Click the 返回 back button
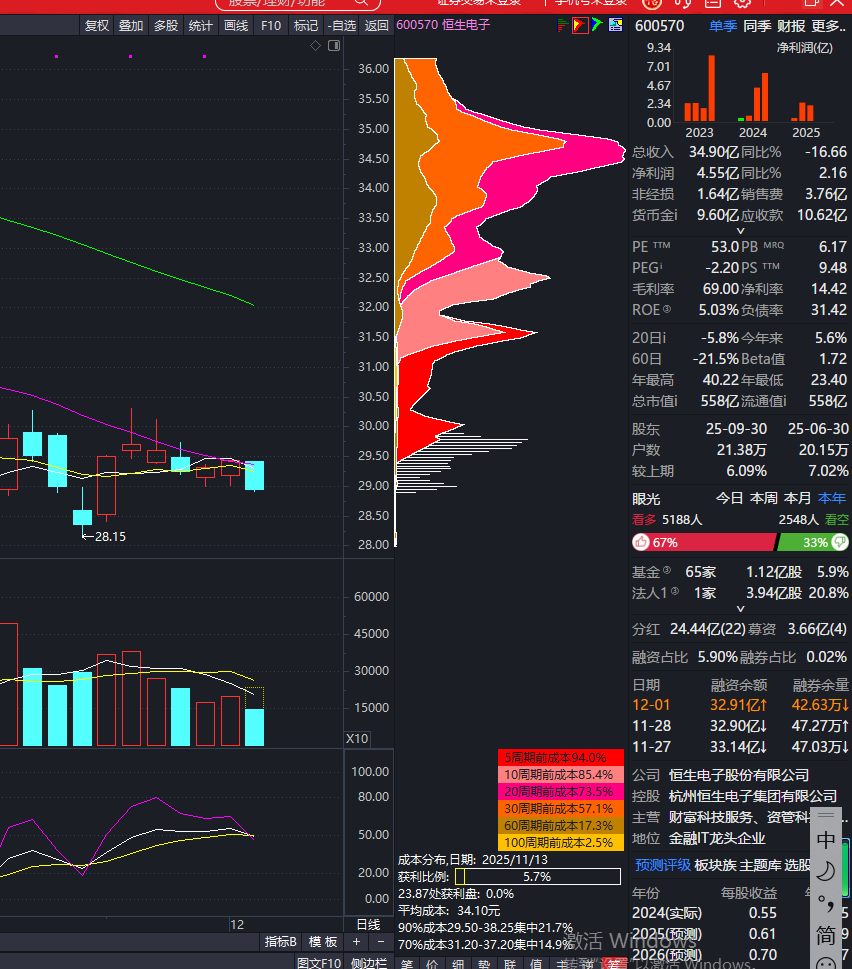 376,25
